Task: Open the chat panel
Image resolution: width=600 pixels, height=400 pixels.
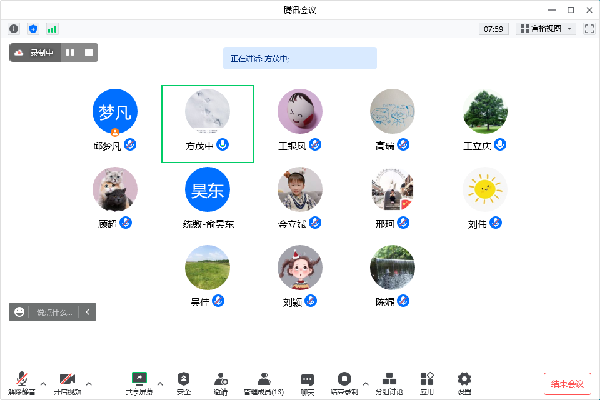Action: click(x=307, y=380)
